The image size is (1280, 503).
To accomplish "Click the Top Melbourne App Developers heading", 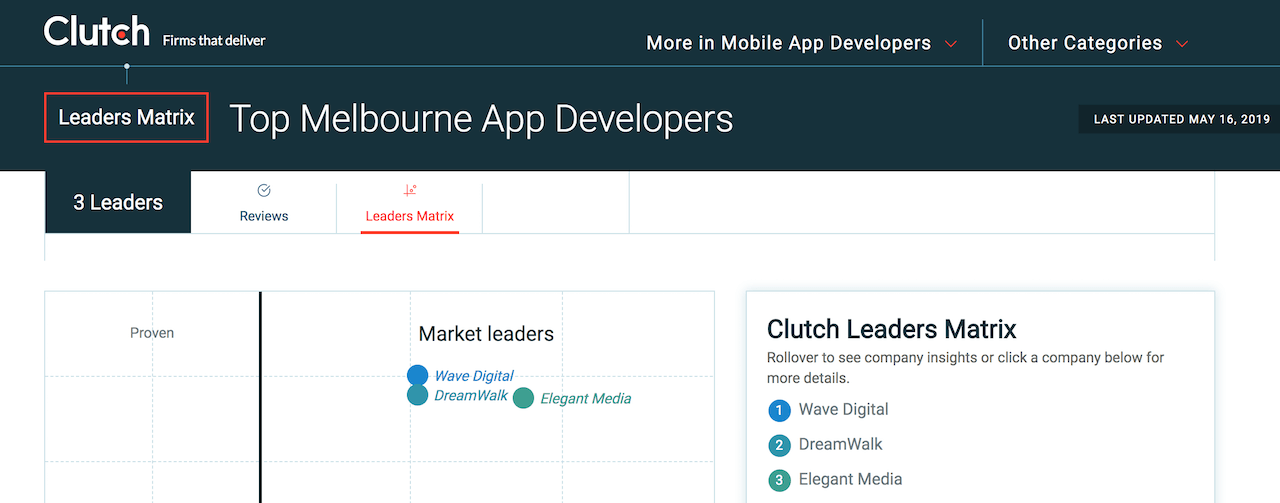I will pyautogui.click(x=482, y=119).
